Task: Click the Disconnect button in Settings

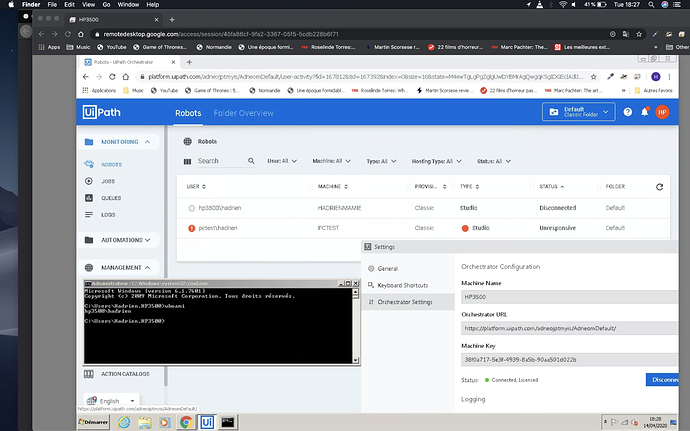Action: pos(664,379)
